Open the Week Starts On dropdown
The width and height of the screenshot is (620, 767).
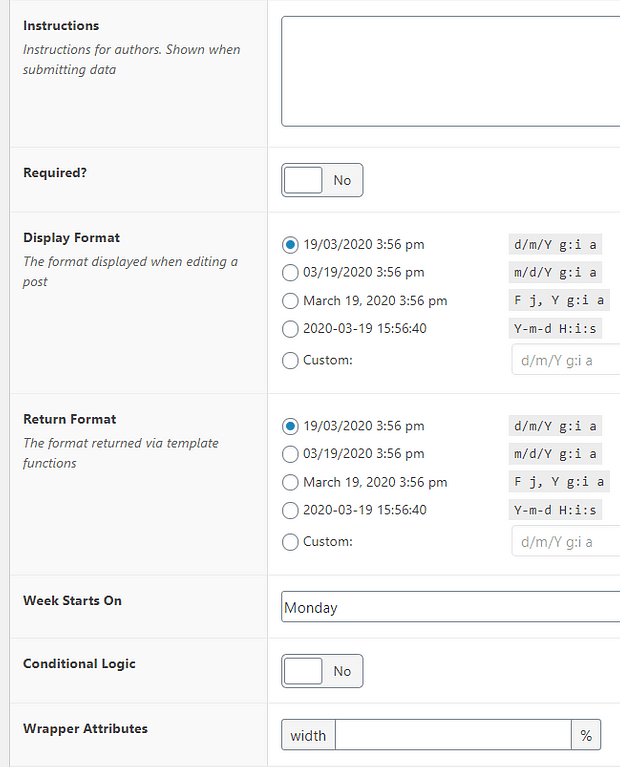point(450,607)
